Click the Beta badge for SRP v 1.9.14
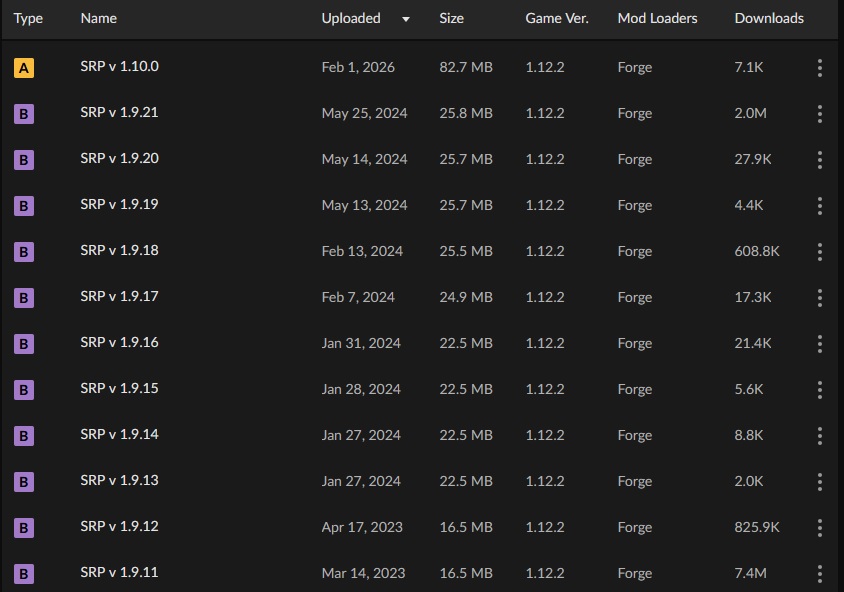 (24, 436)
